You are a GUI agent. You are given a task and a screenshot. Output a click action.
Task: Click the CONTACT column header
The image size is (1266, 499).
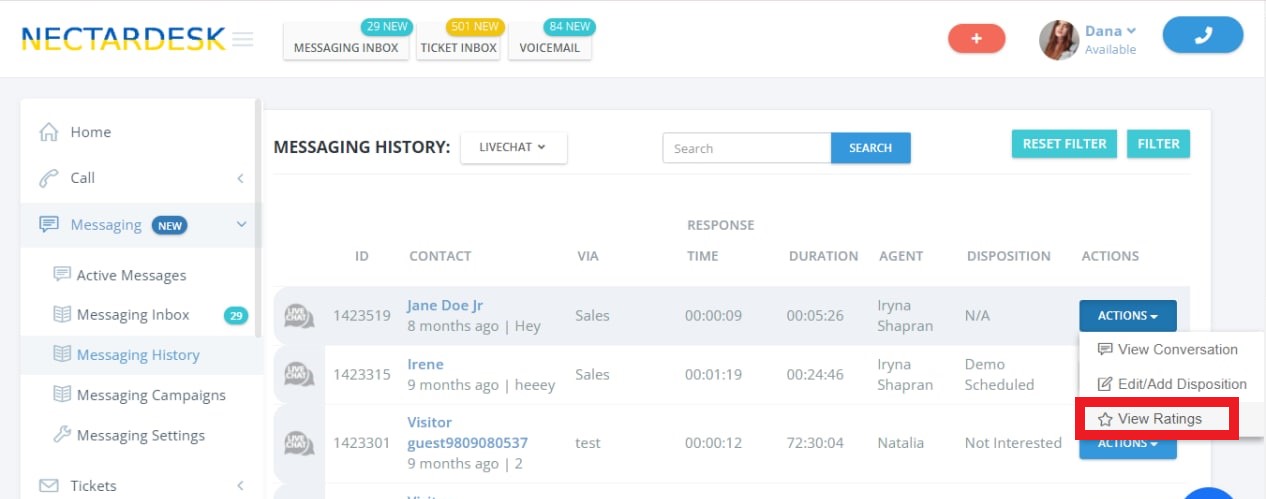click(x=440, y=256)
